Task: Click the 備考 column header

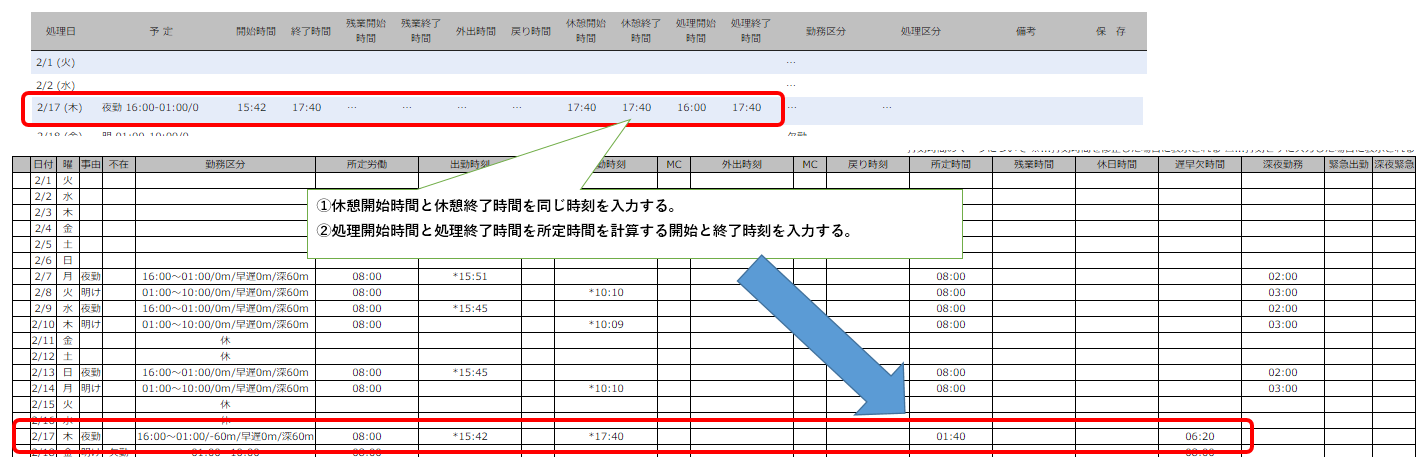Action: (x=1024, y=31)
